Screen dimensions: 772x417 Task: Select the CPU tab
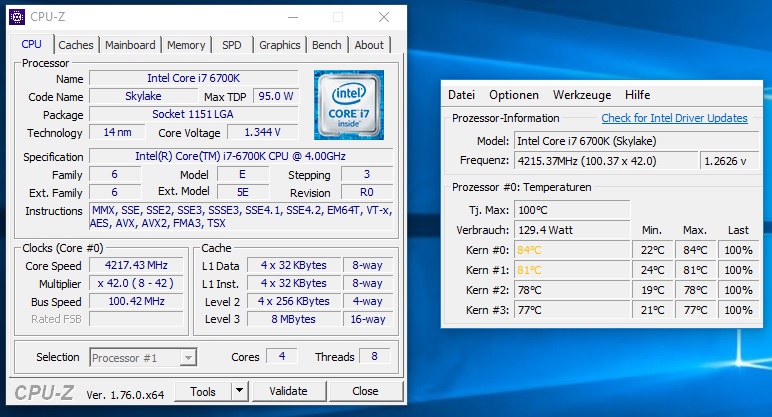pos(31,44)
